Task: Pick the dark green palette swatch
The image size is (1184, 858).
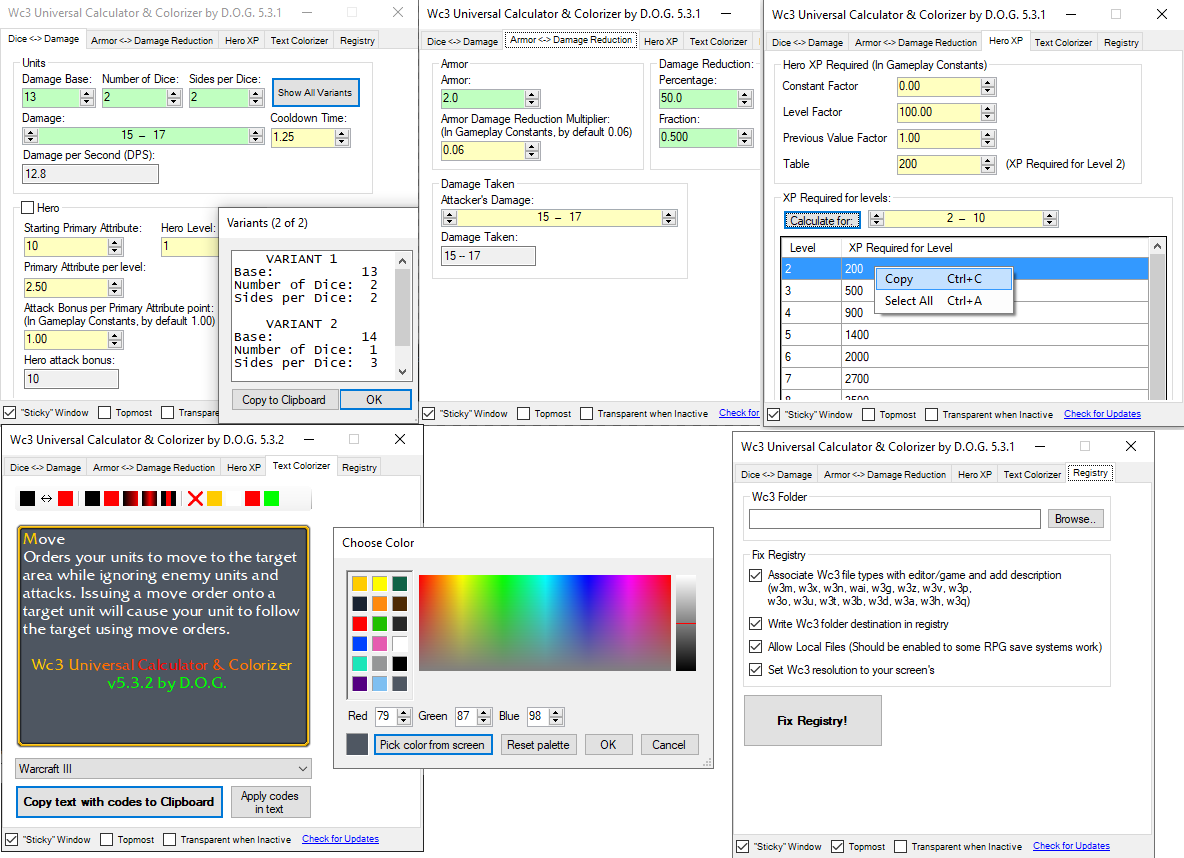Action: [x=399, y=583]
